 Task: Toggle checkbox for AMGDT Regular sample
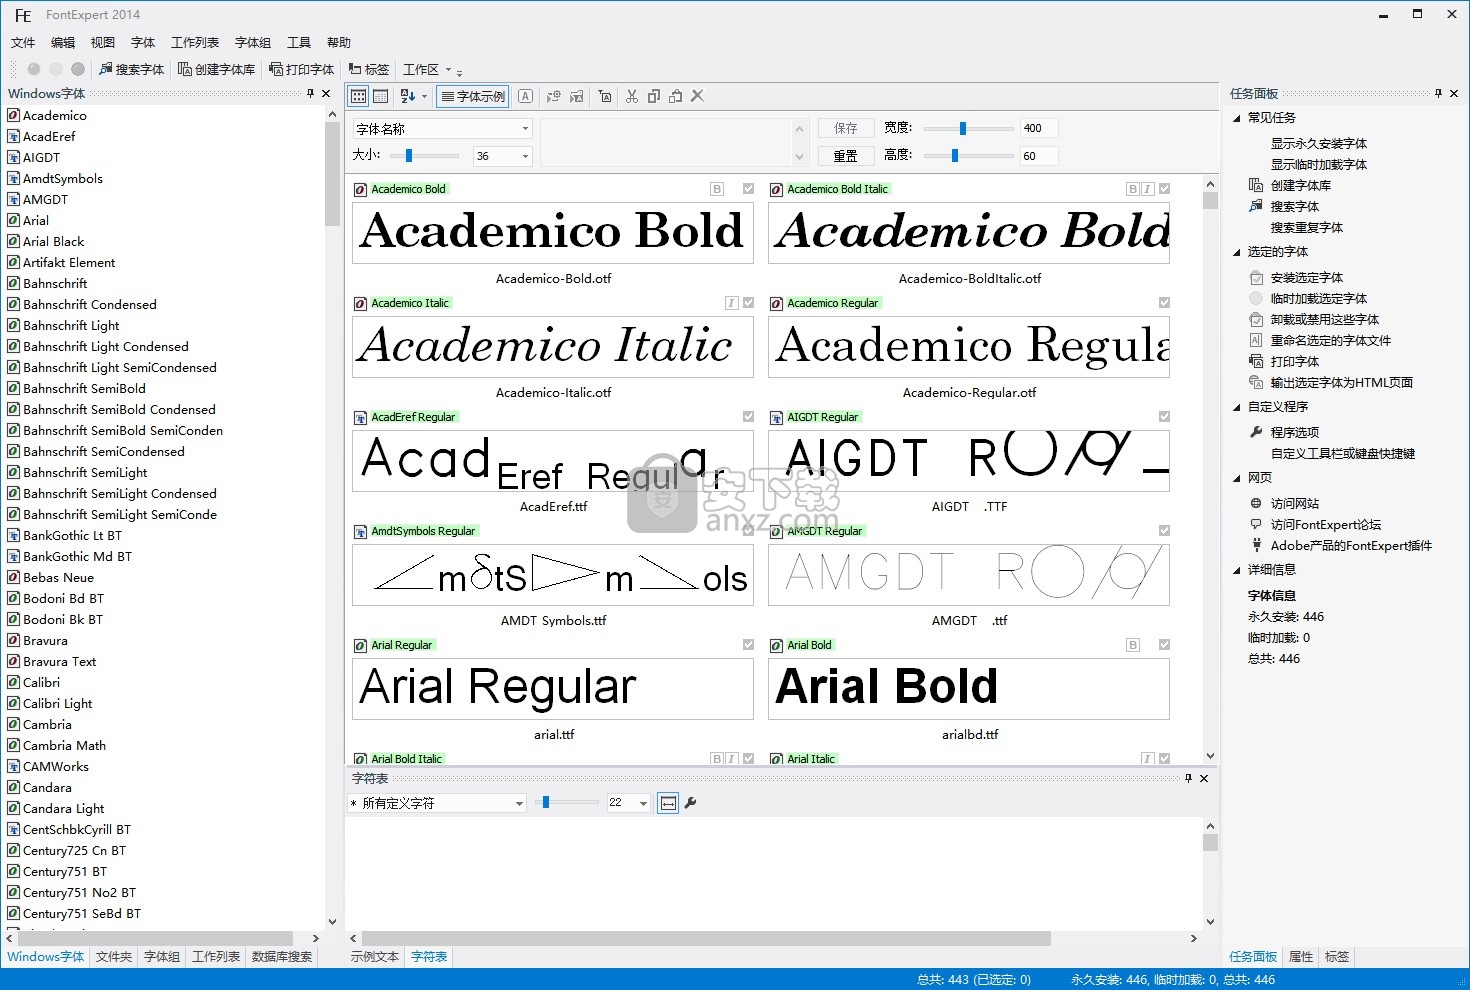point(1164,530)
